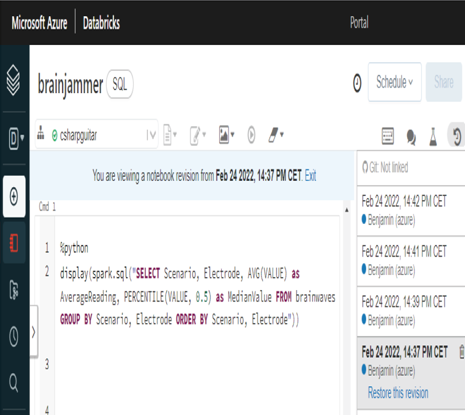Select the 14:41 PM CET revision
Screen dimensions: 465x415
pyautogui.click(x=411, y=261)
